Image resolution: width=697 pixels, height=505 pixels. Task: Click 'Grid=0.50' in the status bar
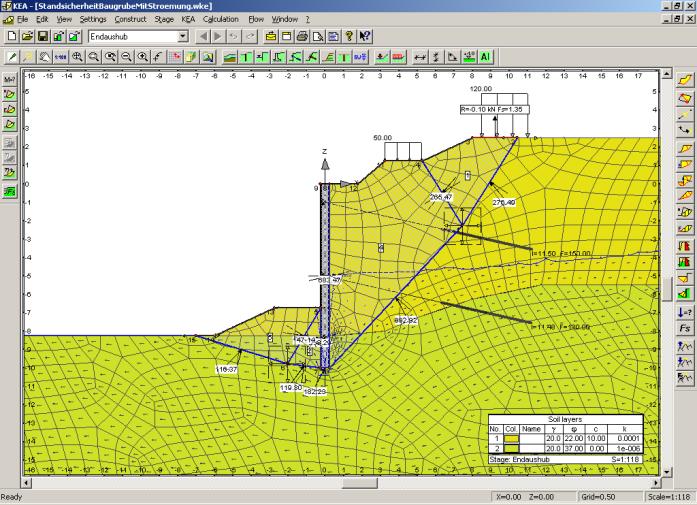pyautogui.click(x=598, y=497)
